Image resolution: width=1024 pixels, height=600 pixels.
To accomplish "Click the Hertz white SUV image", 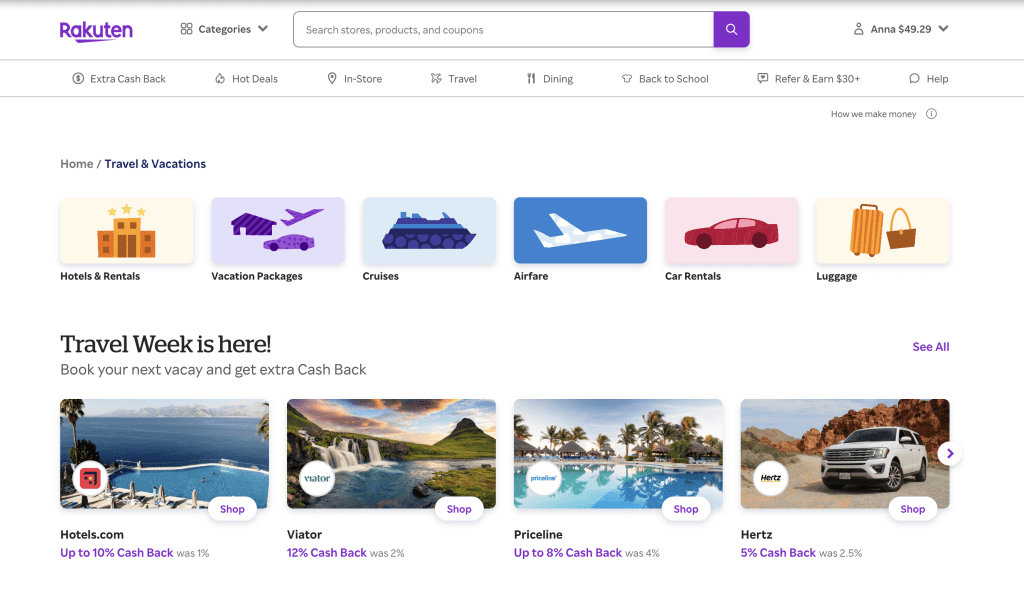I will (x=845, y=454).
